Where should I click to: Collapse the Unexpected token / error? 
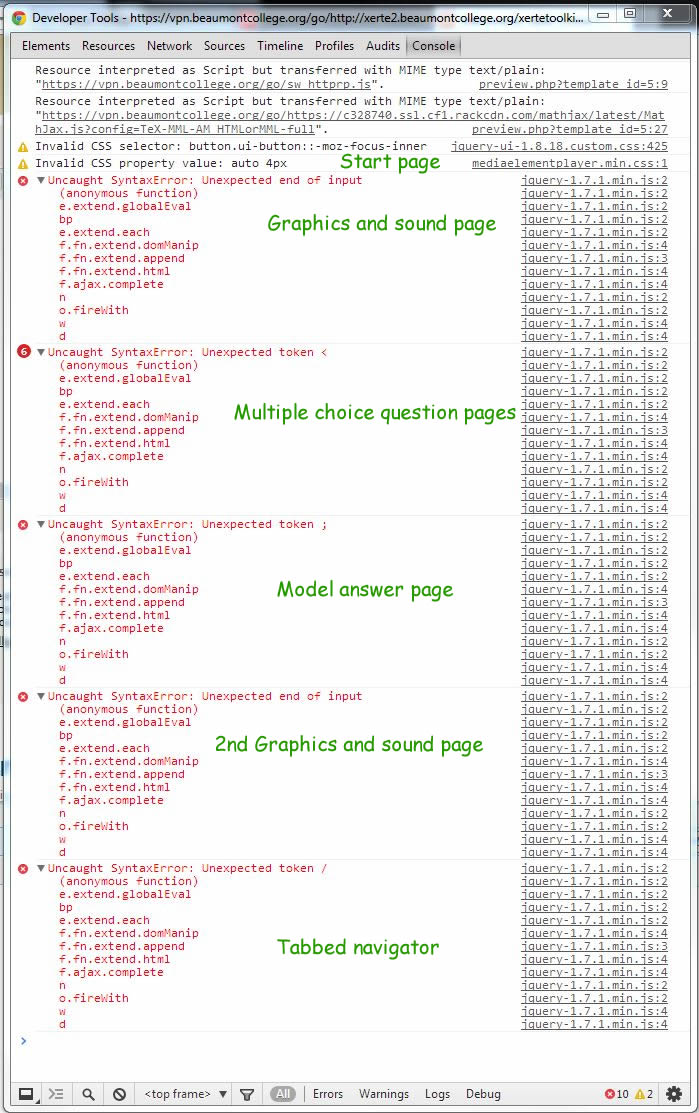pyautogui.click(x=40, y=868)
